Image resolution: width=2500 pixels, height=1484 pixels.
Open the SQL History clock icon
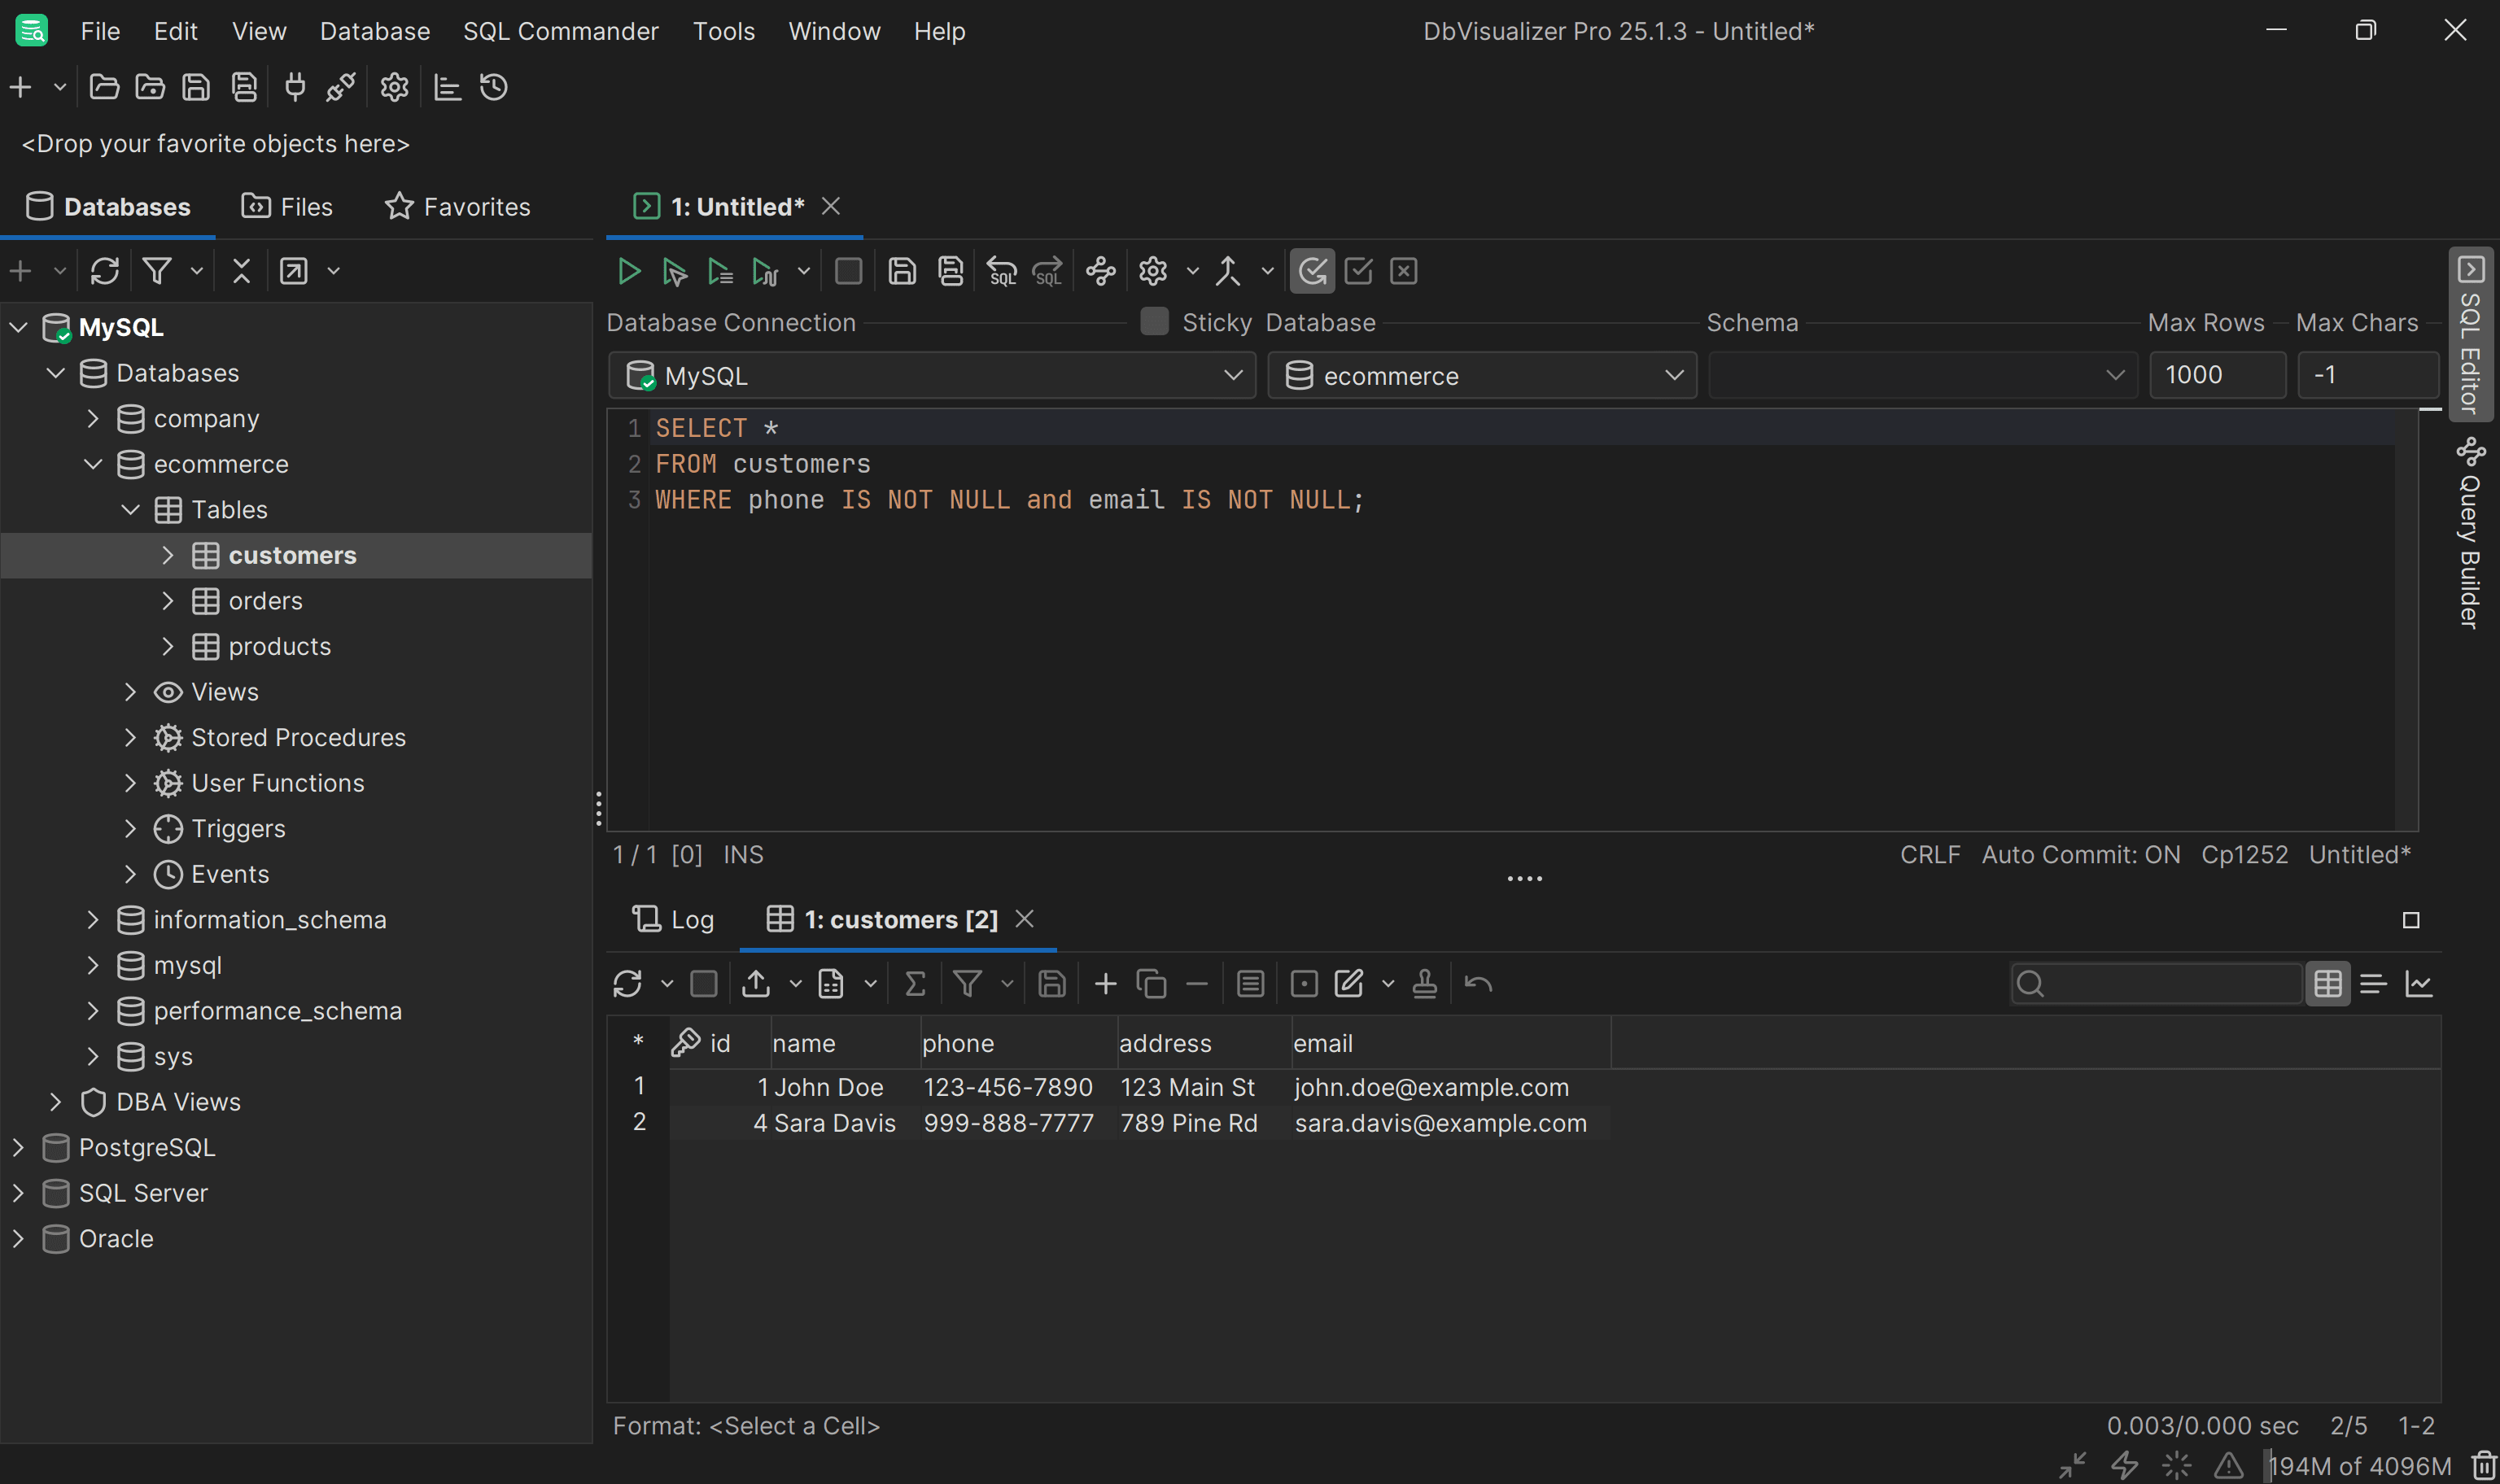pyautogui.click(x=494, y=88)
